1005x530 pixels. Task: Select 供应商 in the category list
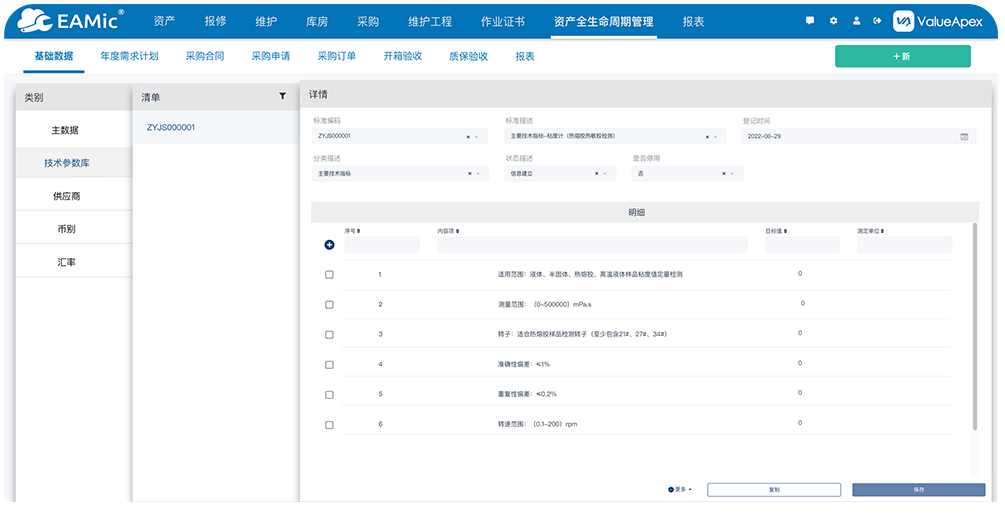[67, 196]
